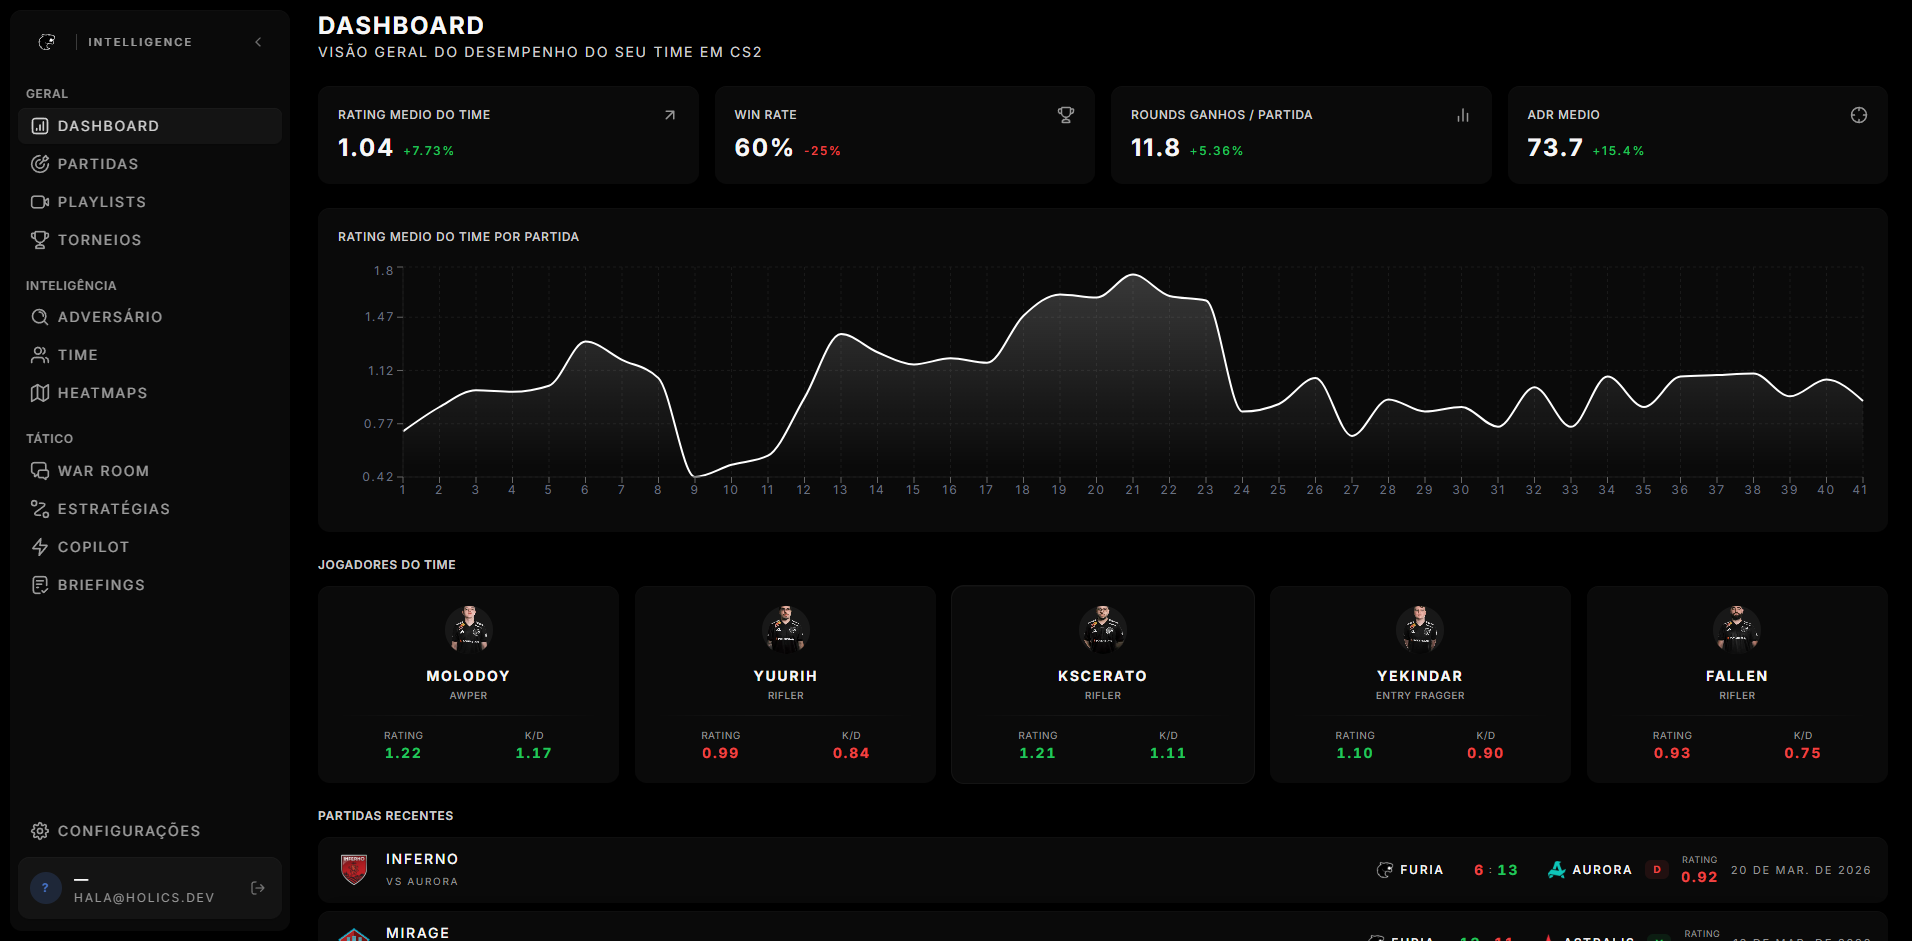
Task: Click the Copilot lightning bolt icon
Action: coord(40,547)
